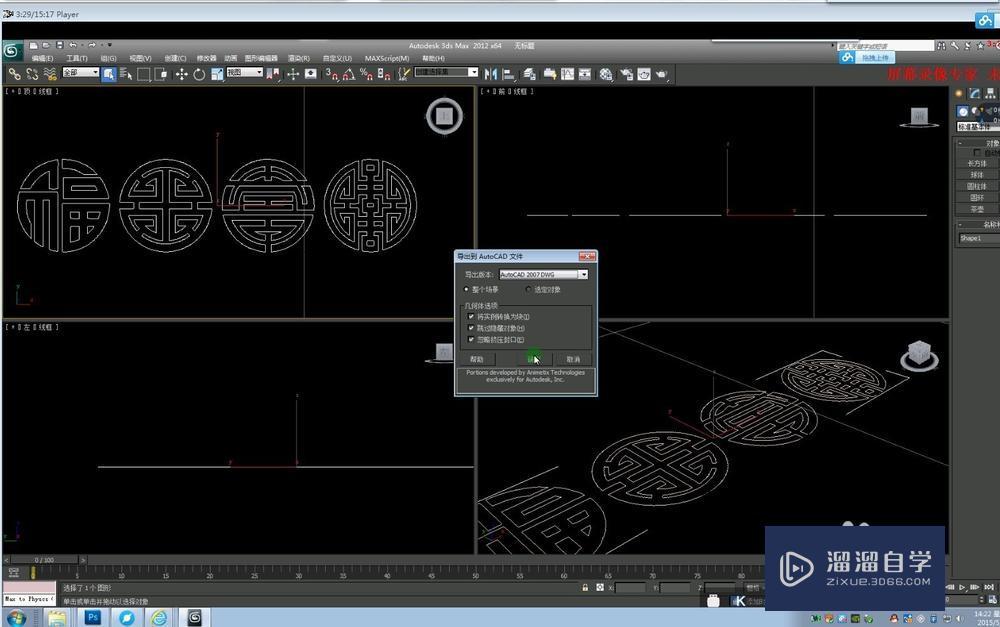Select the 整个场景 radio button
Screen dimensions: 1000x627
click(466, 290)
